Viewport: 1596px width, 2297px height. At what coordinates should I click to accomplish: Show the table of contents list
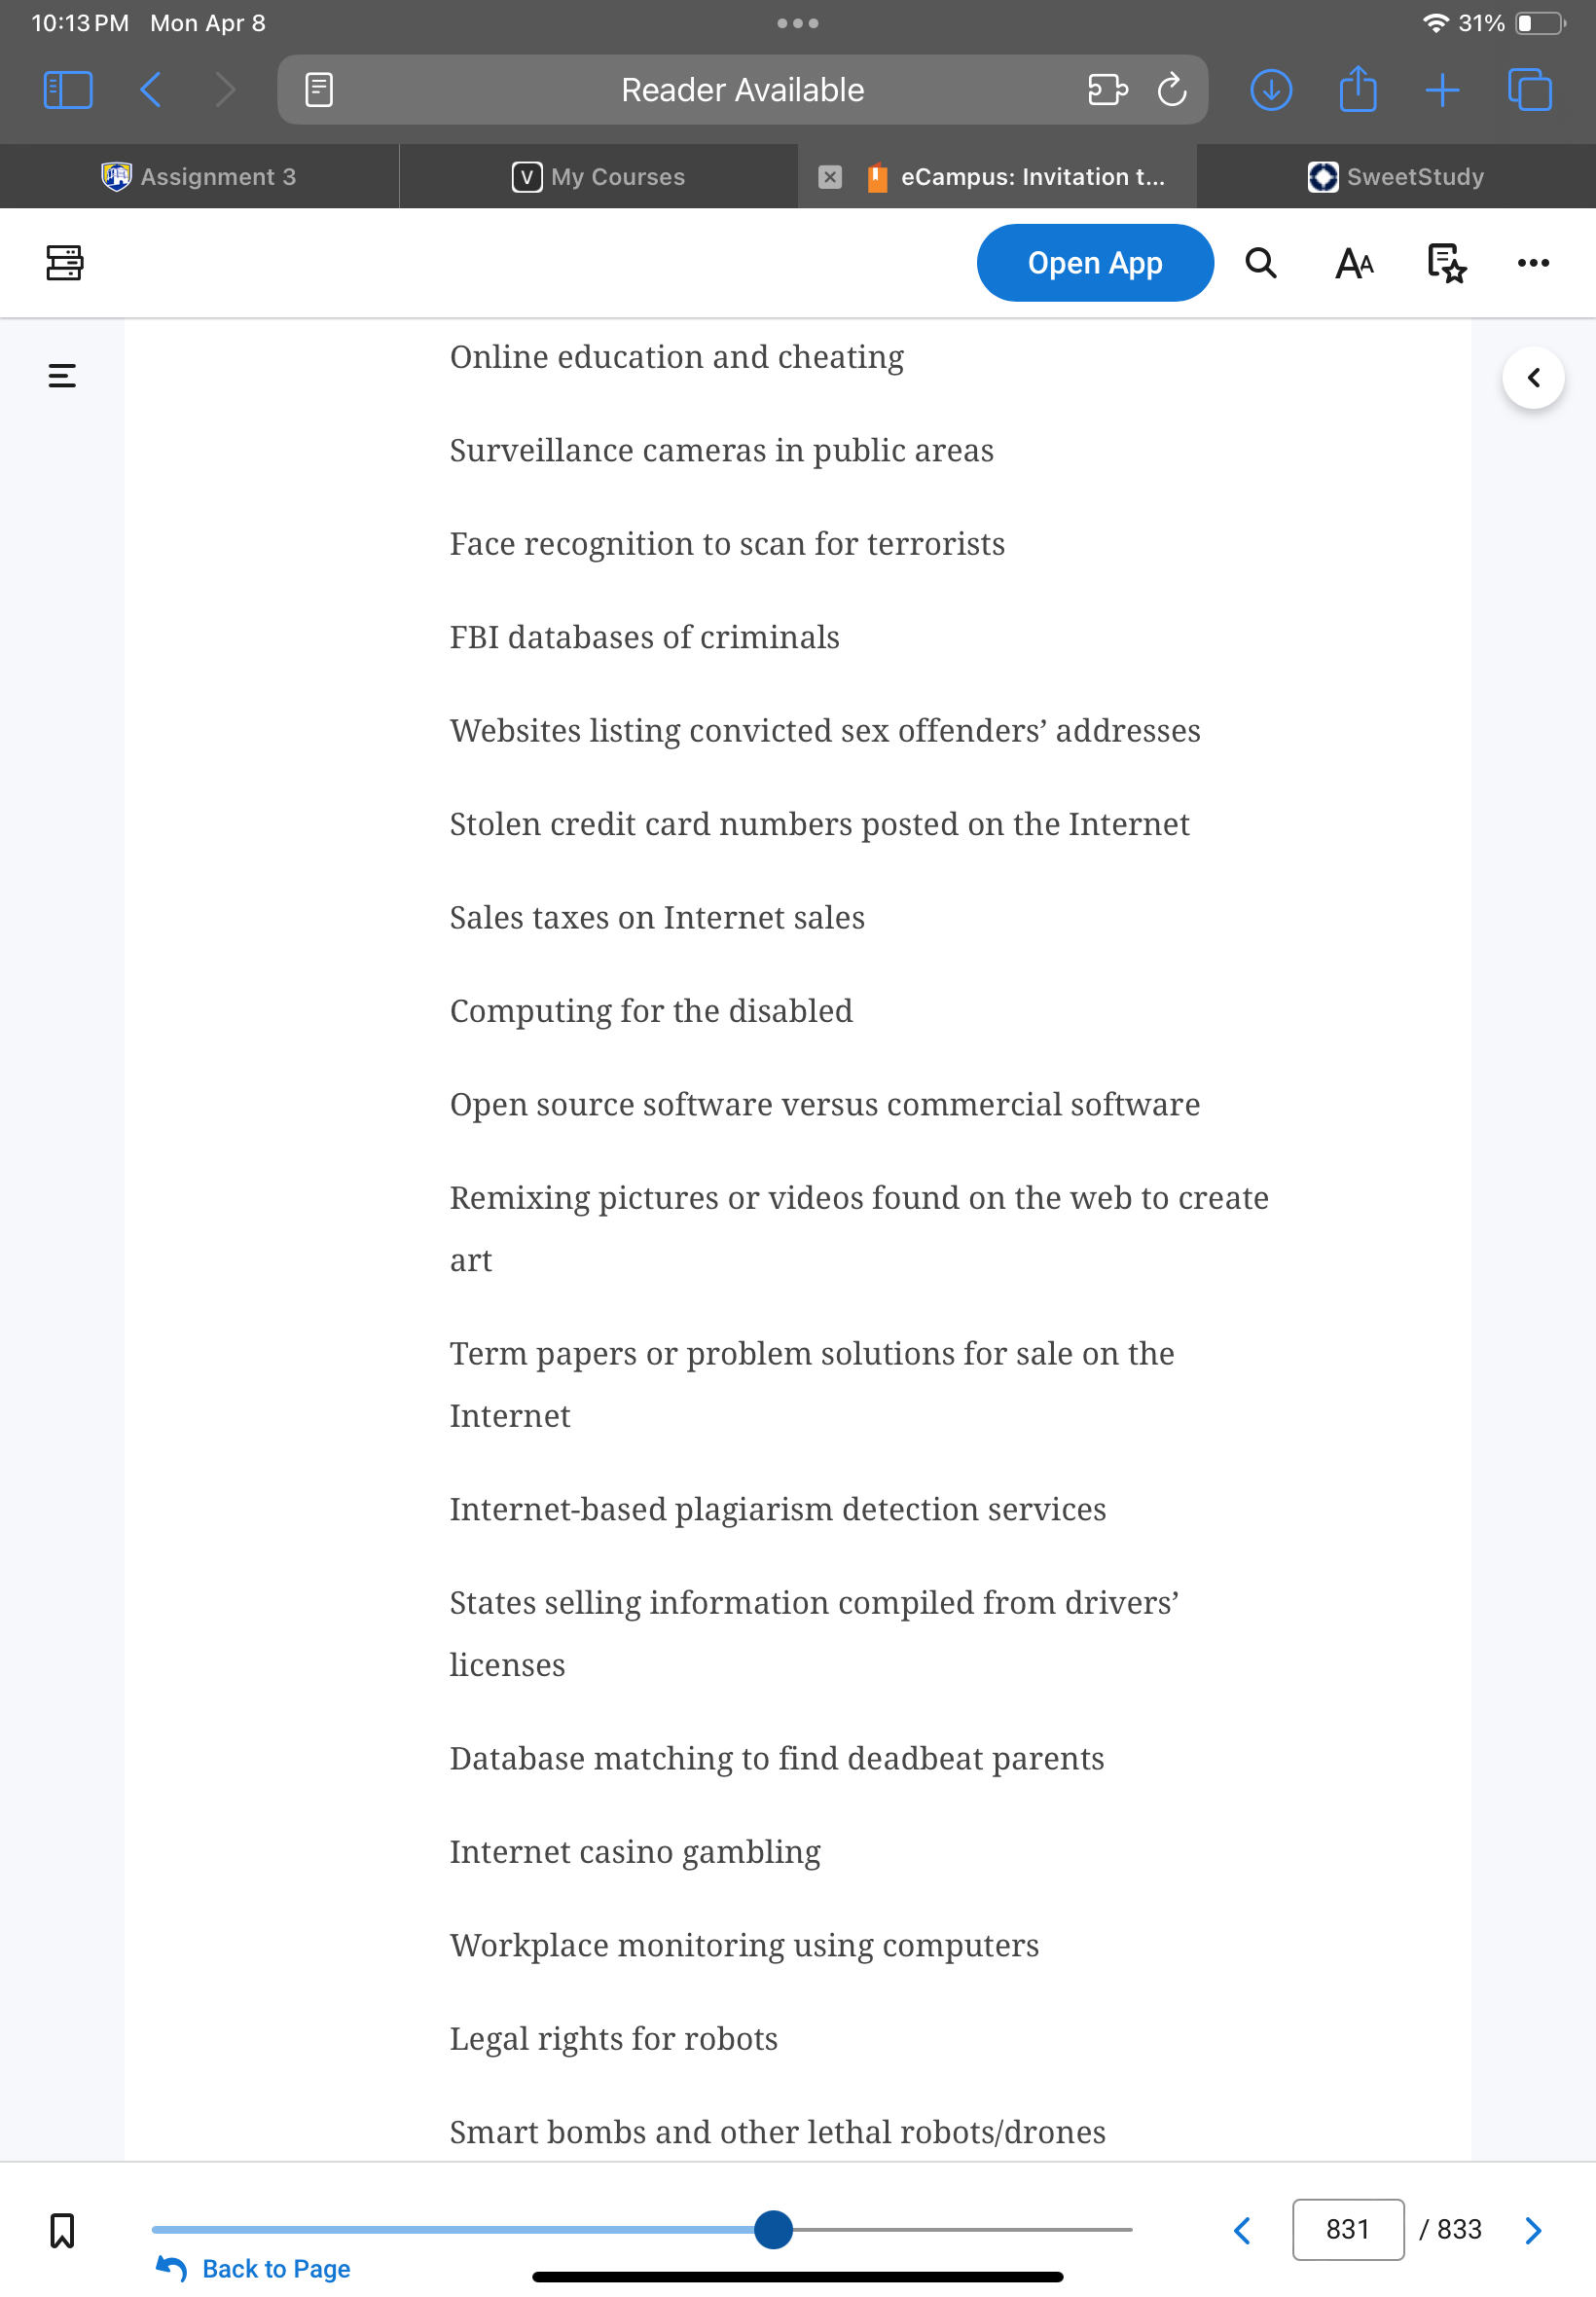pyautogui.click(x=62, y=376)
